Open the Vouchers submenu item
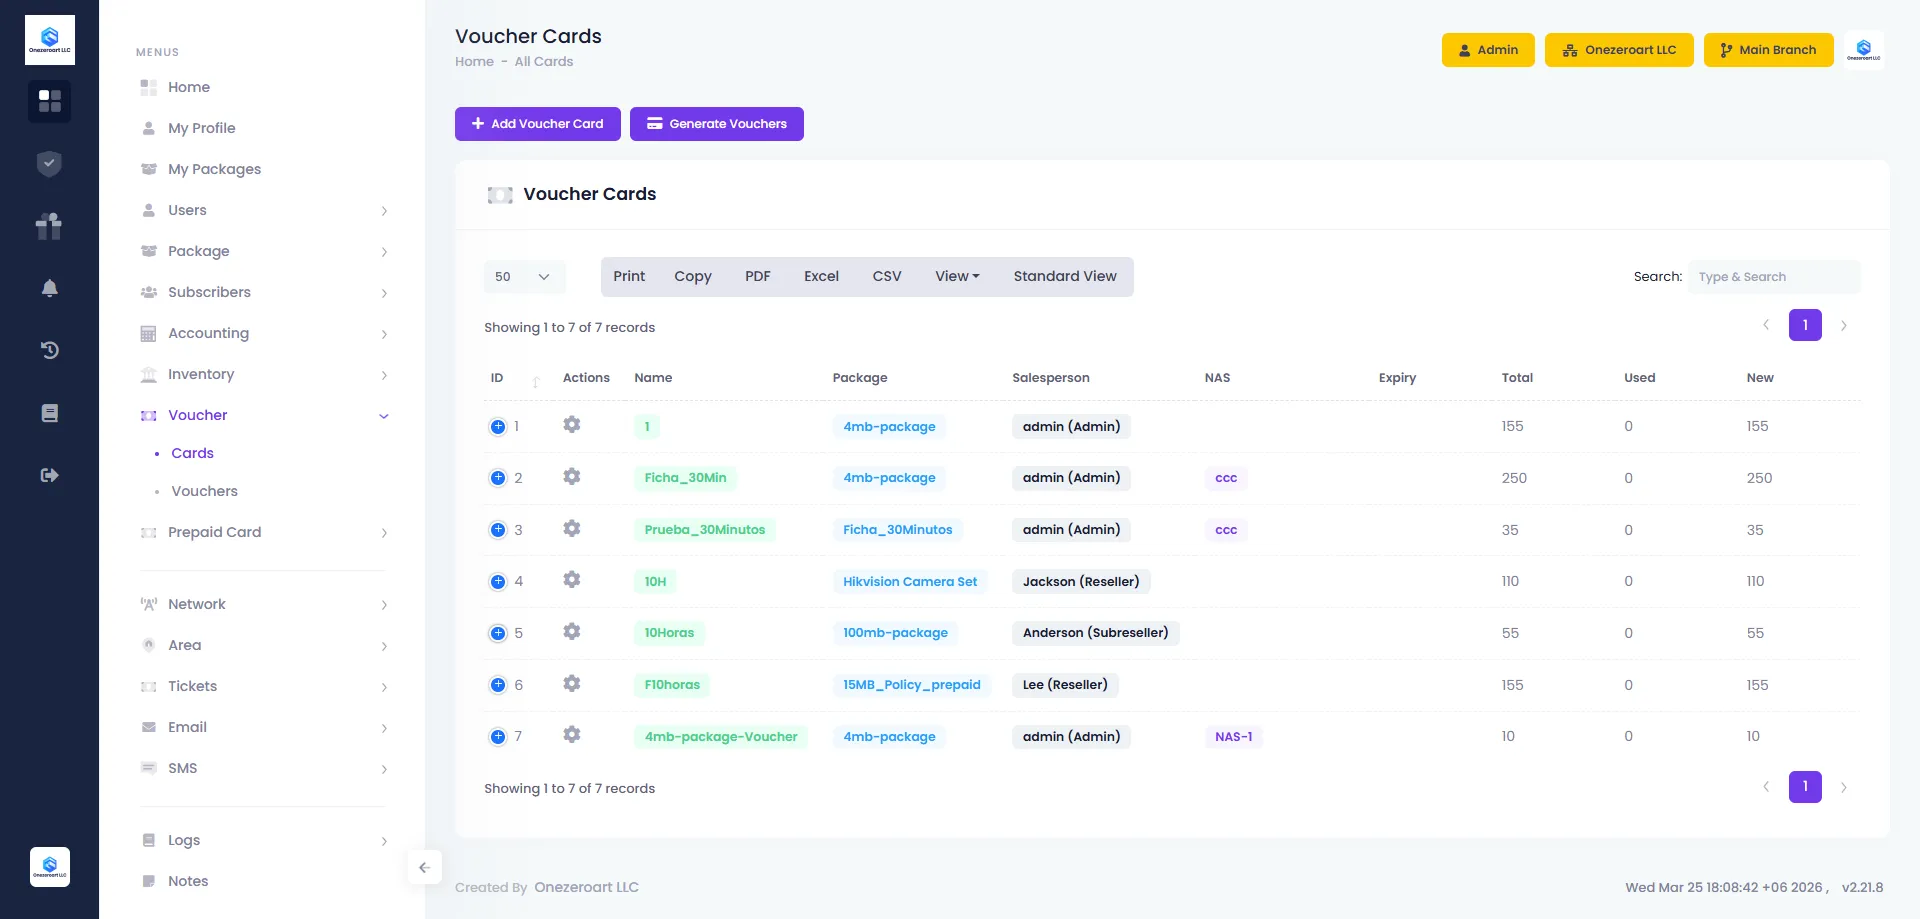The image size is (1920, 919). [x=204, y=491]
